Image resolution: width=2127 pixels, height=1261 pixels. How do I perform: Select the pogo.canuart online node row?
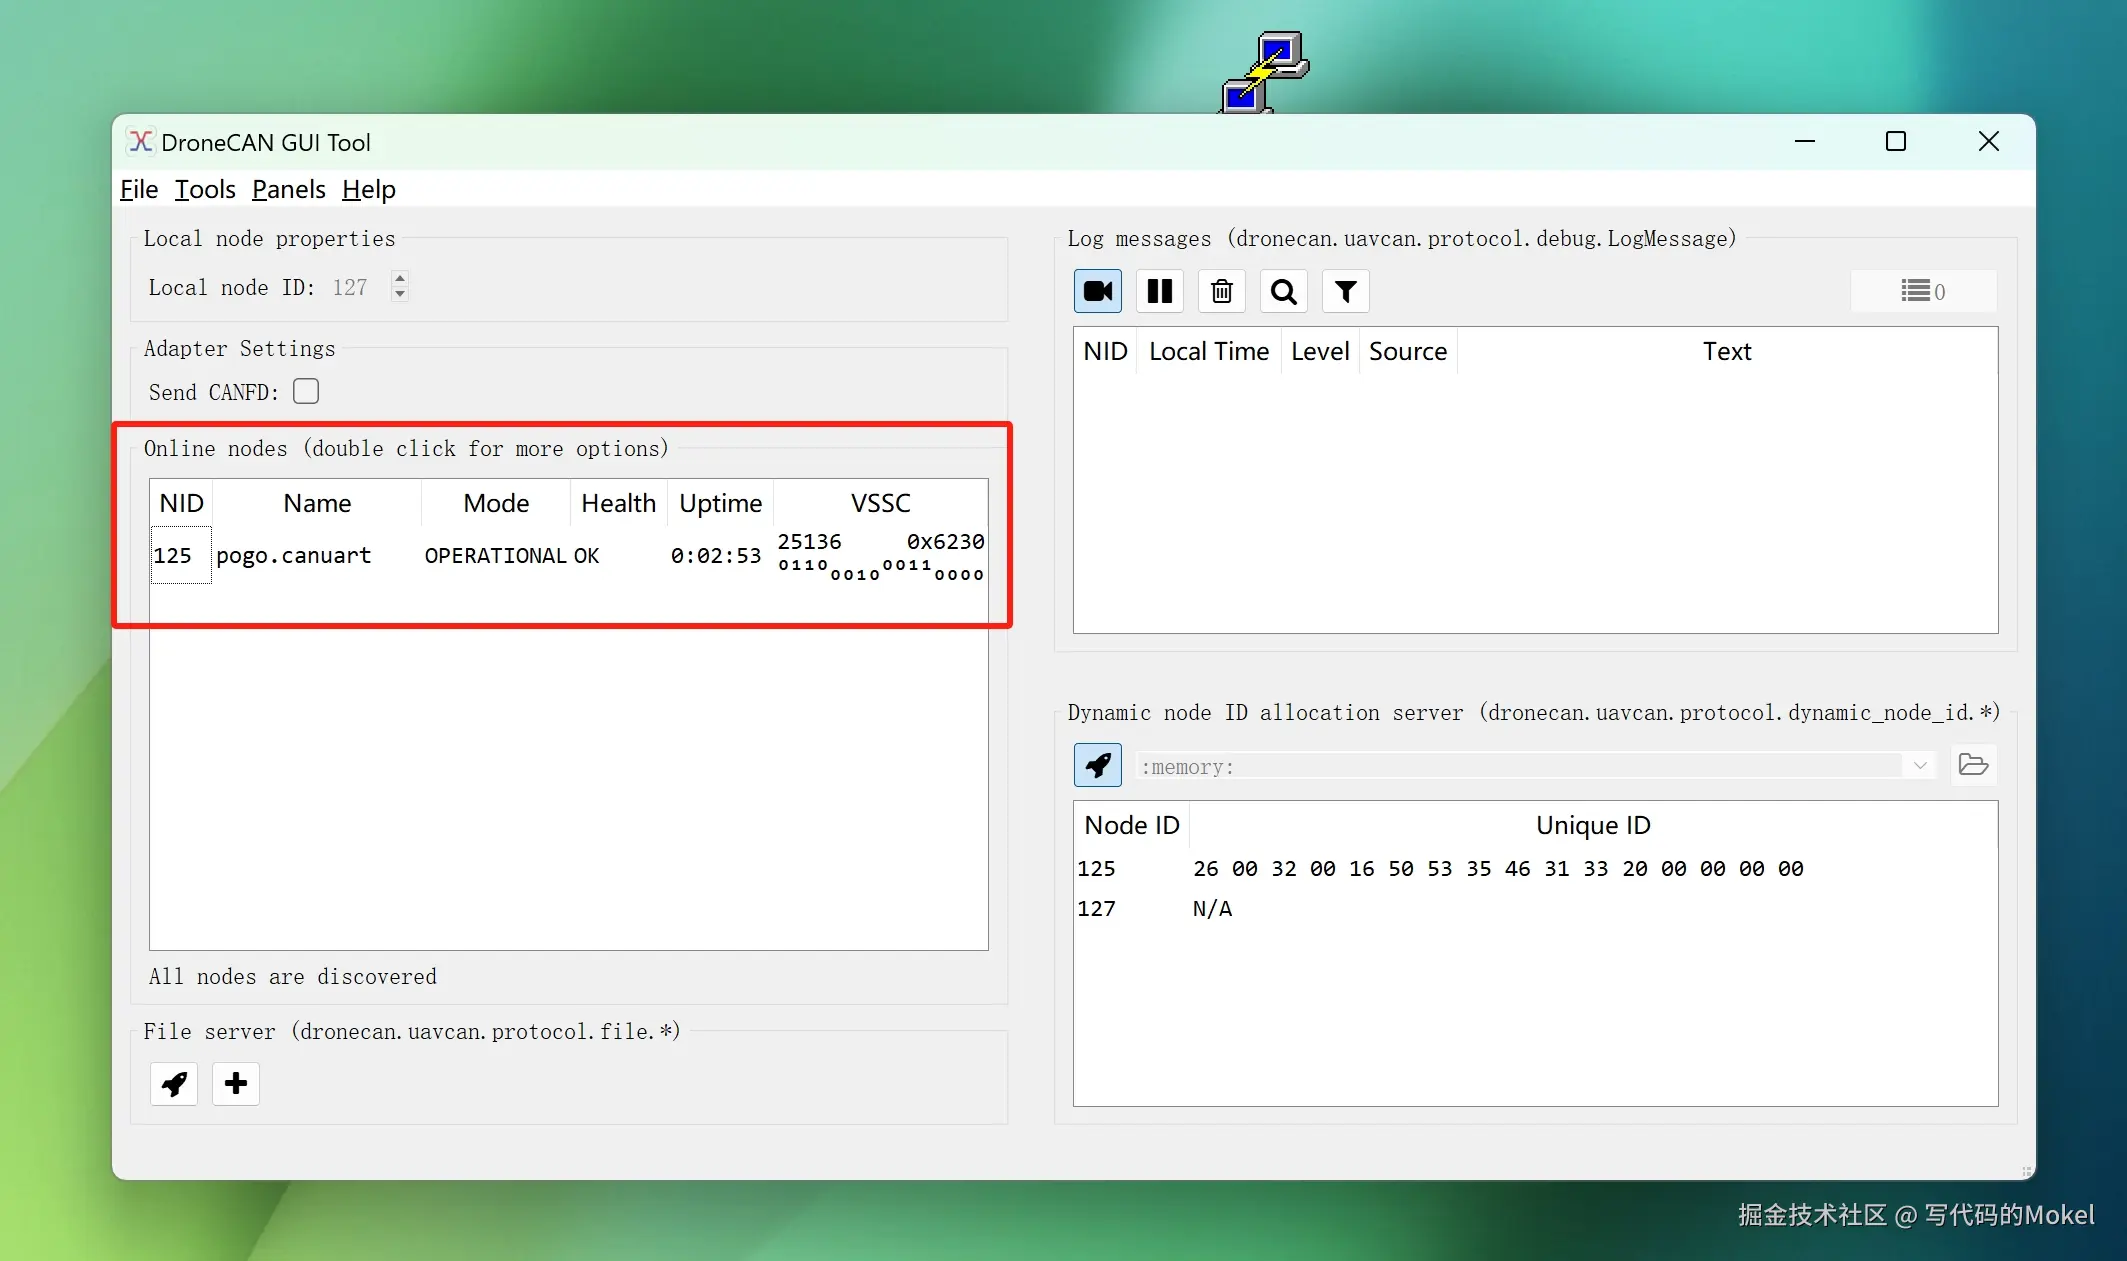[293, 556]
